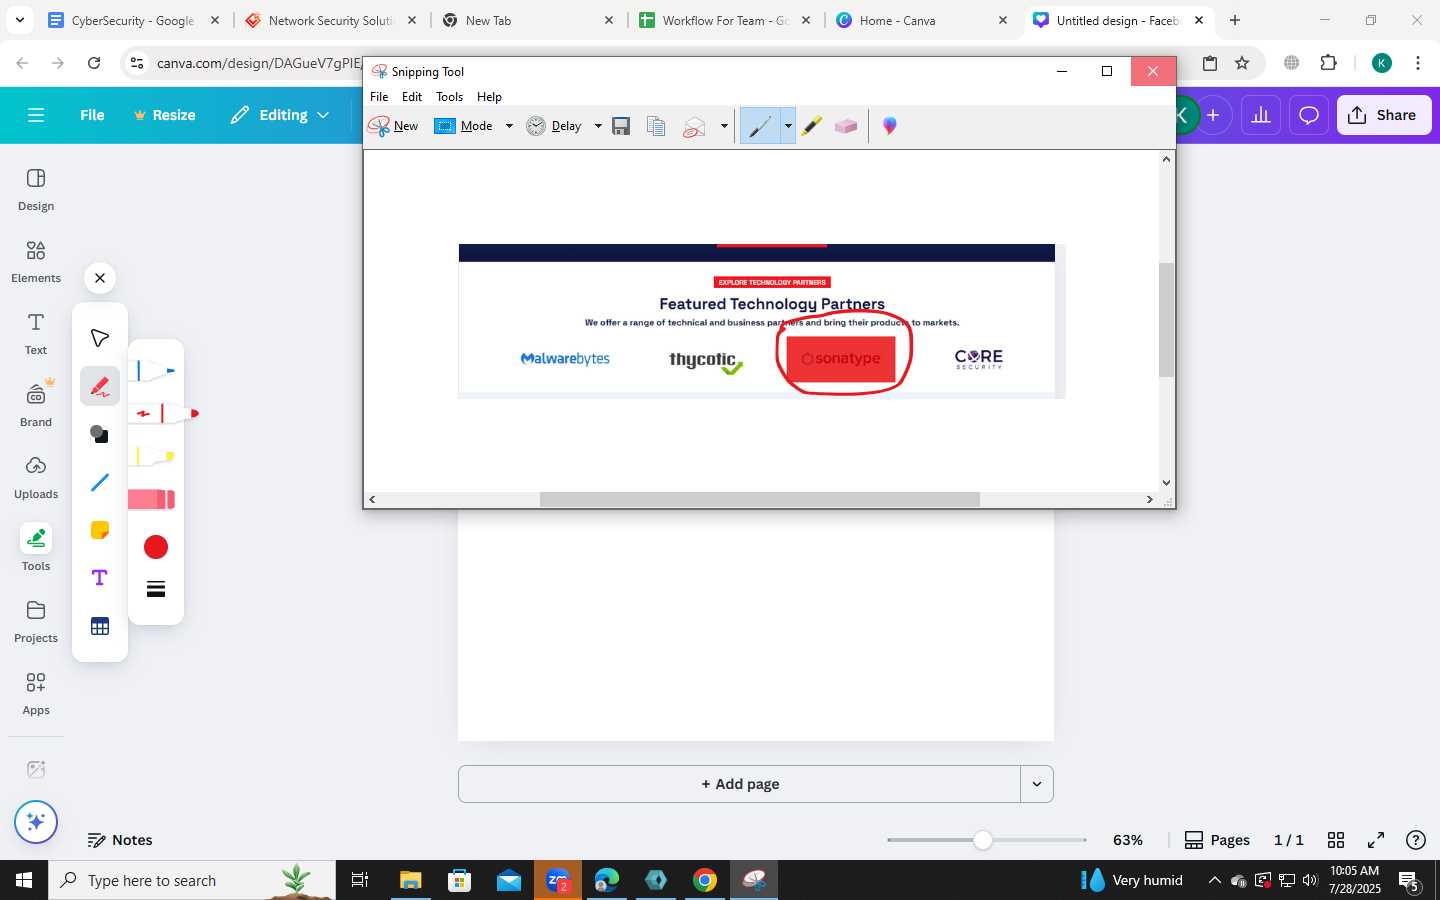Image resolution: width=1440 pixels, height=900 pixels.
Task: Open the Canva comments speech bubble
Action: click(1309, 115)
